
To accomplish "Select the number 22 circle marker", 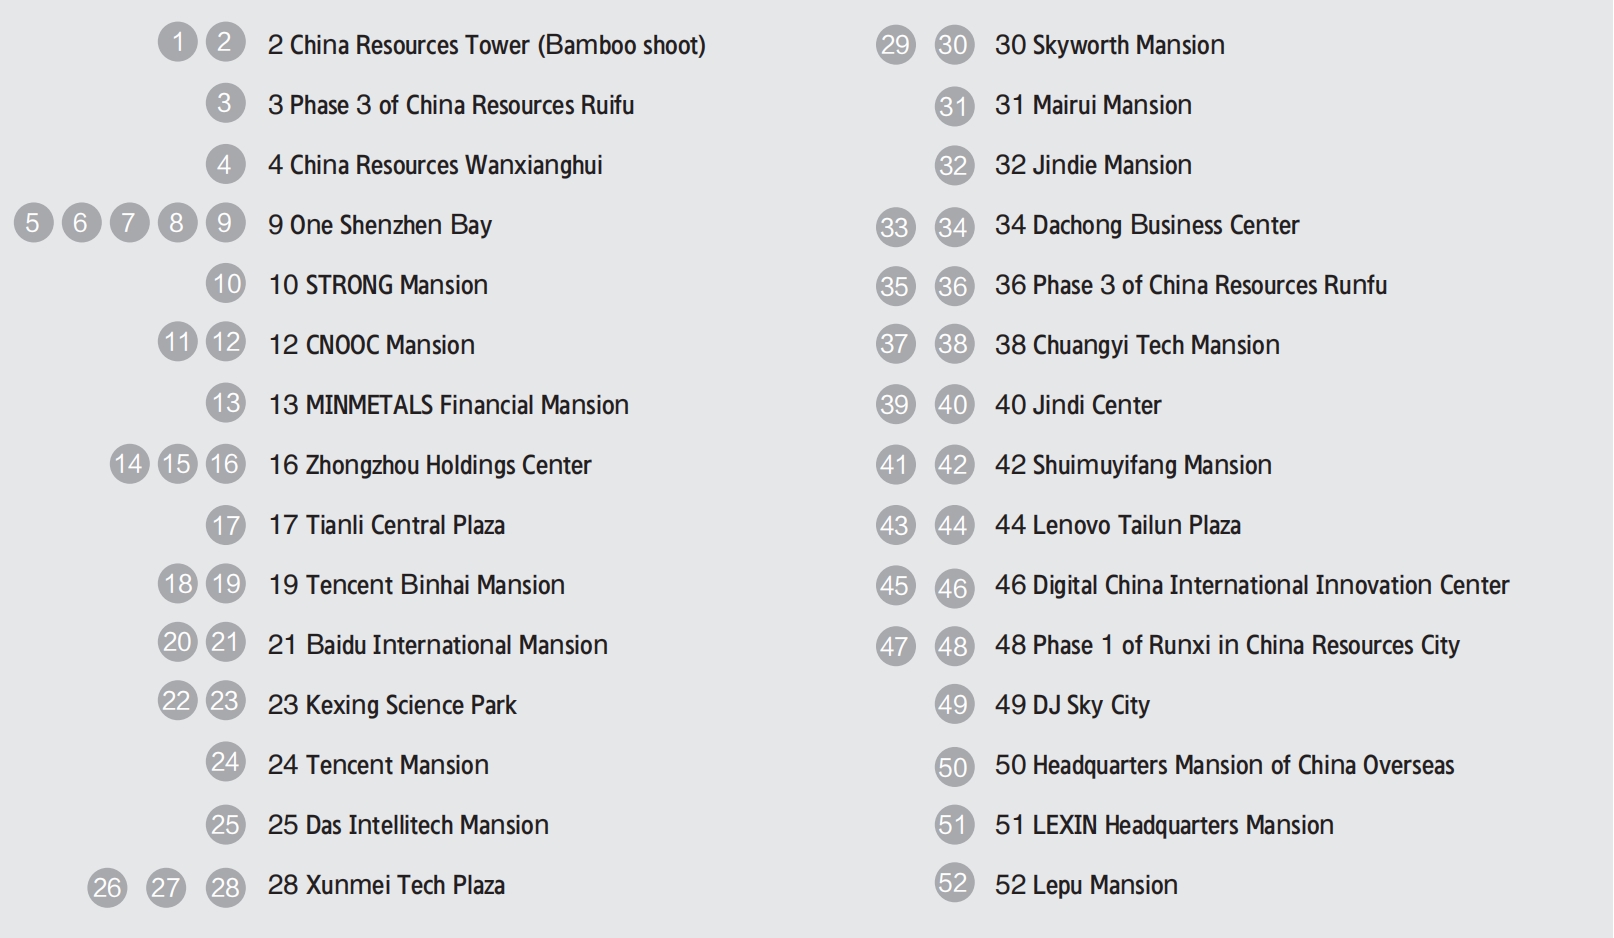I will [177, 701].
